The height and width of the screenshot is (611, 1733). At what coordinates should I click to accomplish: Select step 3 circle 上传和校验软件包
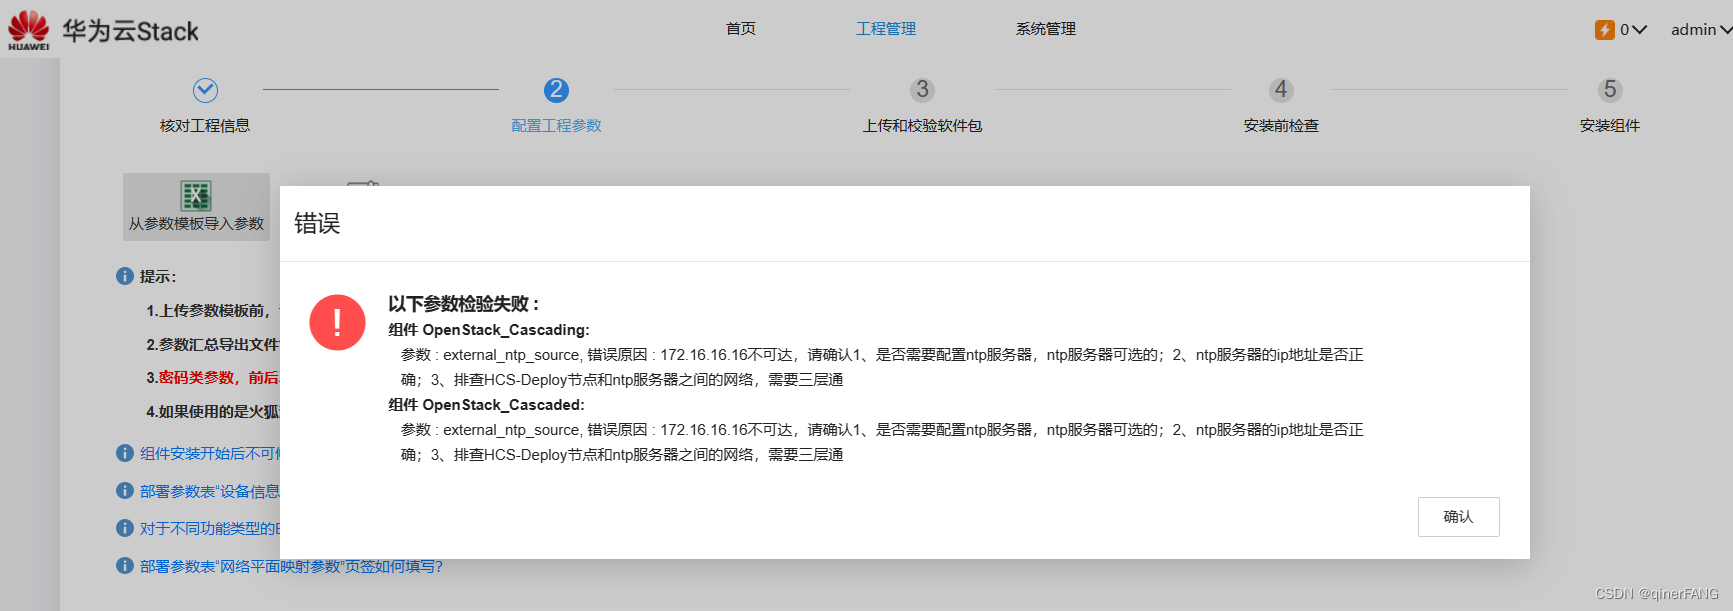coord(922,90)
